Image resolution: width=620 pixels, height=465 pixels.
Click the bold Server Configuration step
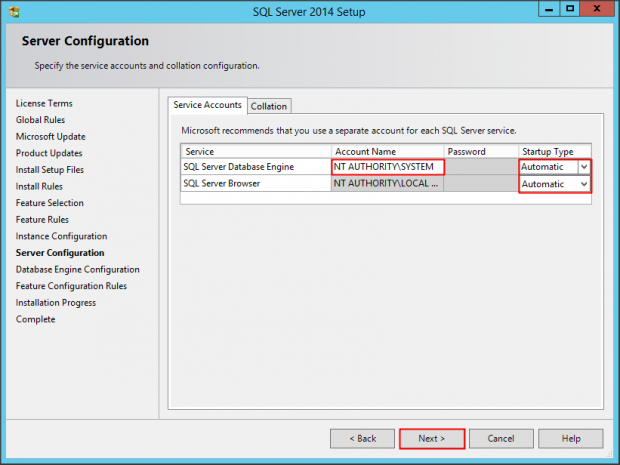point(60,253)
